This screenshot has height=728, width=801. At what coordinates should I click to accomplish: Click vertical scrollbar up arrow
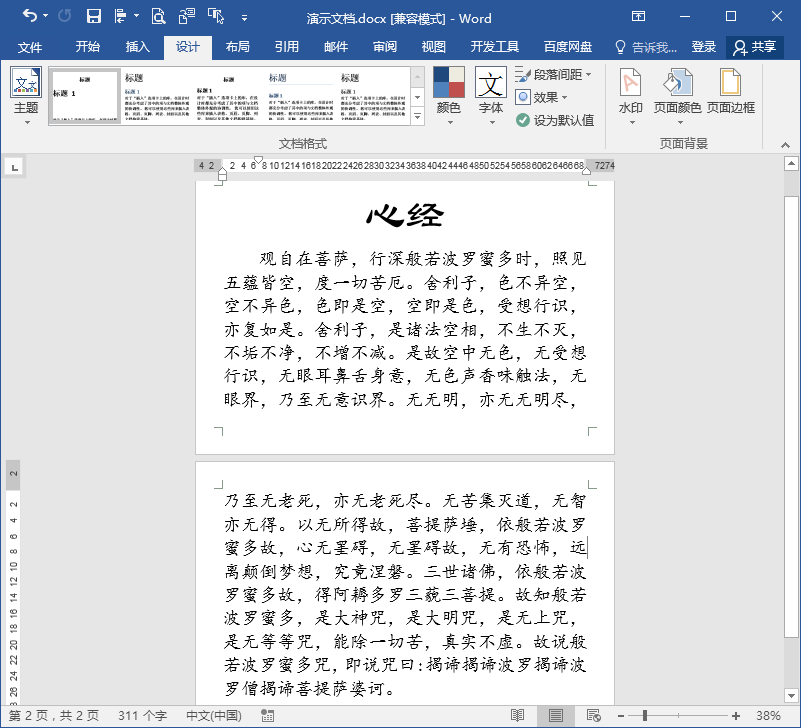pyautogui.click(x=791, y=163)
